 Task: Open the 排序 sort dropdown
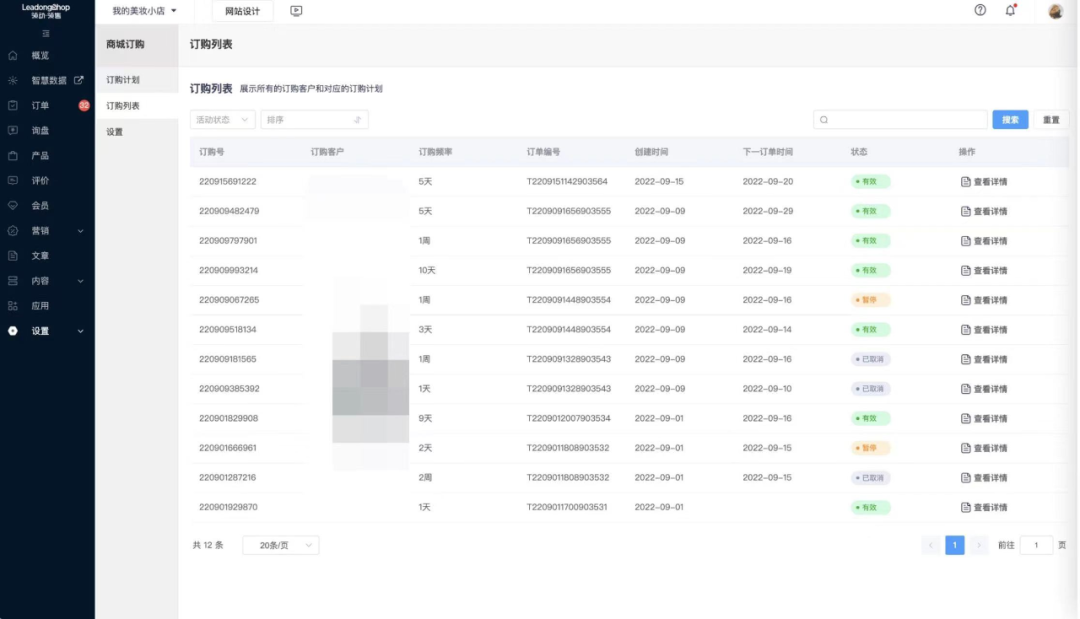[314, 120]
